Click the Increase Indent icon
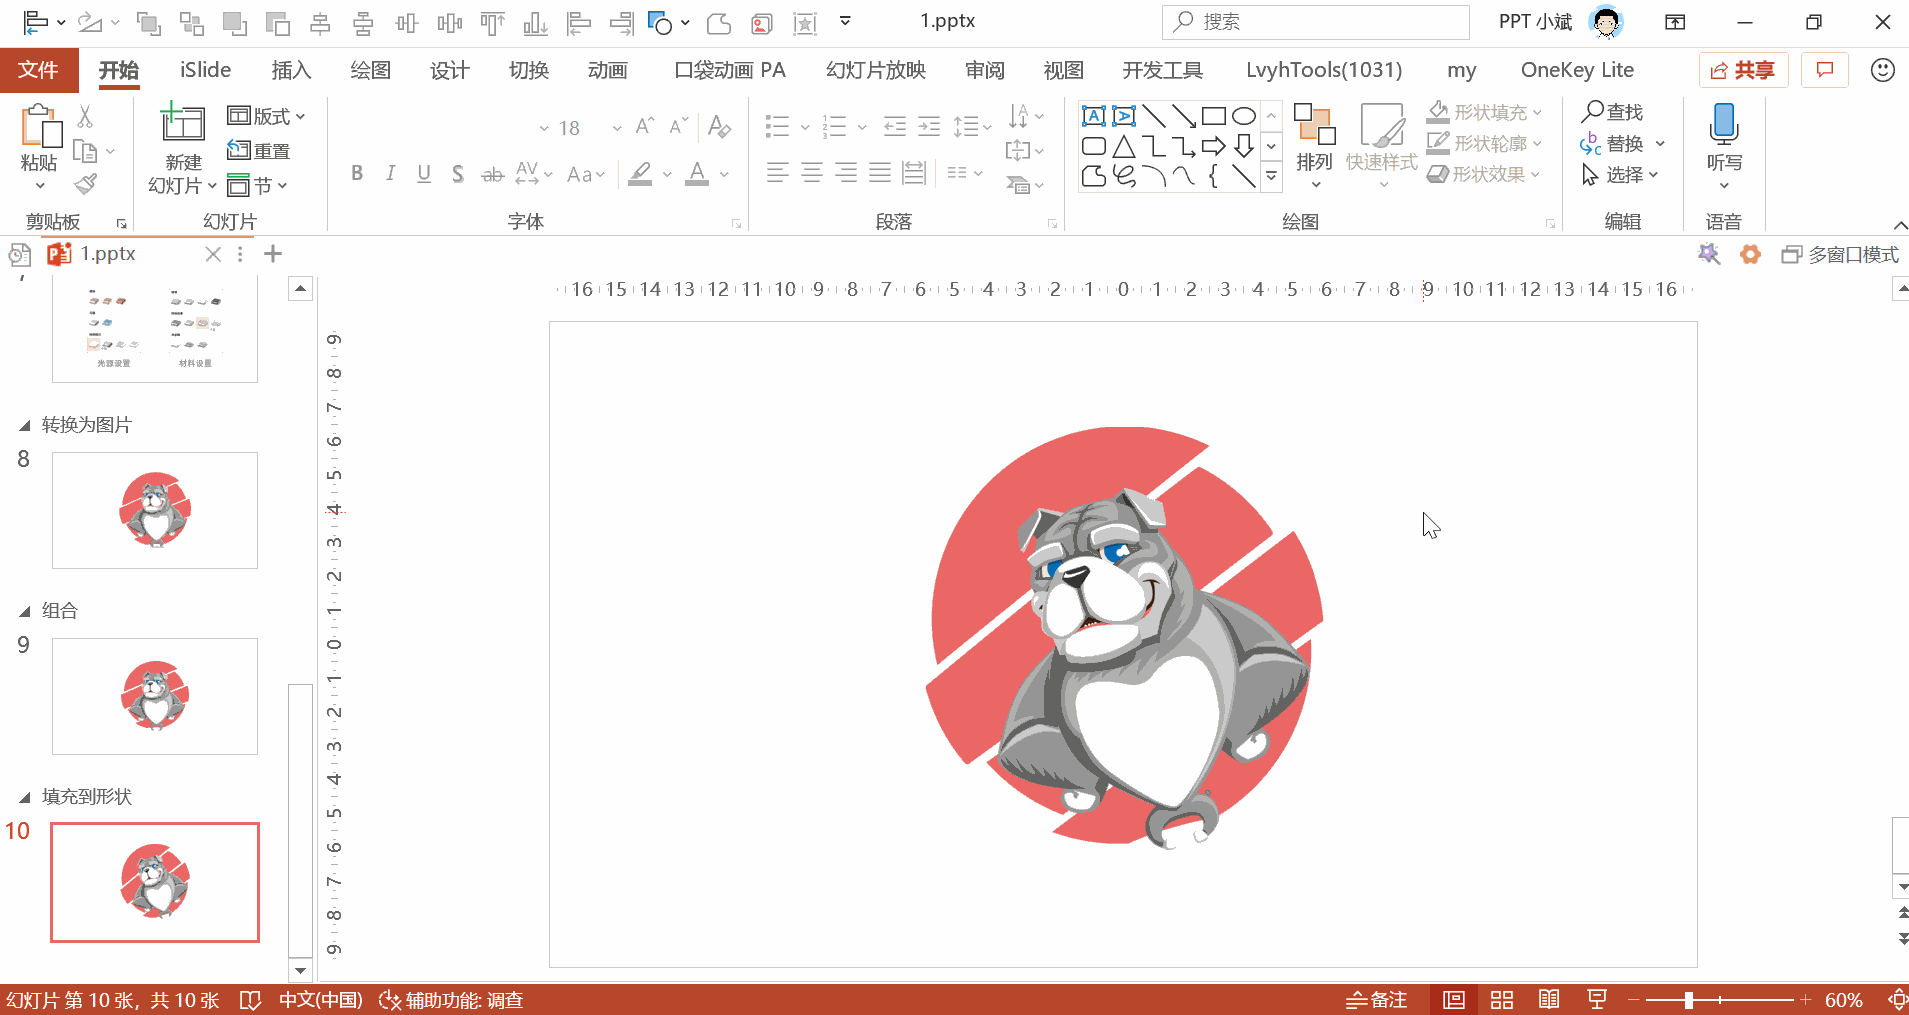This screenshot has height=1015, width=1909. pyautogui.click(x=929, y=126)
